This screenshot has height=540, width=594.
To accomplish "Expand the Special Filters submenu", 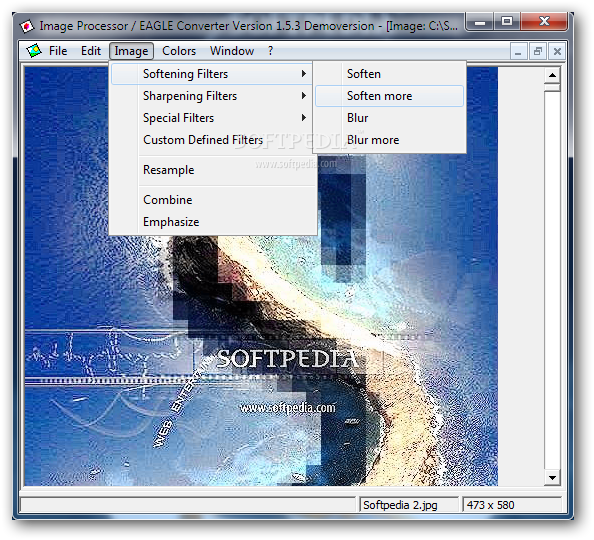I will point(212,118).
